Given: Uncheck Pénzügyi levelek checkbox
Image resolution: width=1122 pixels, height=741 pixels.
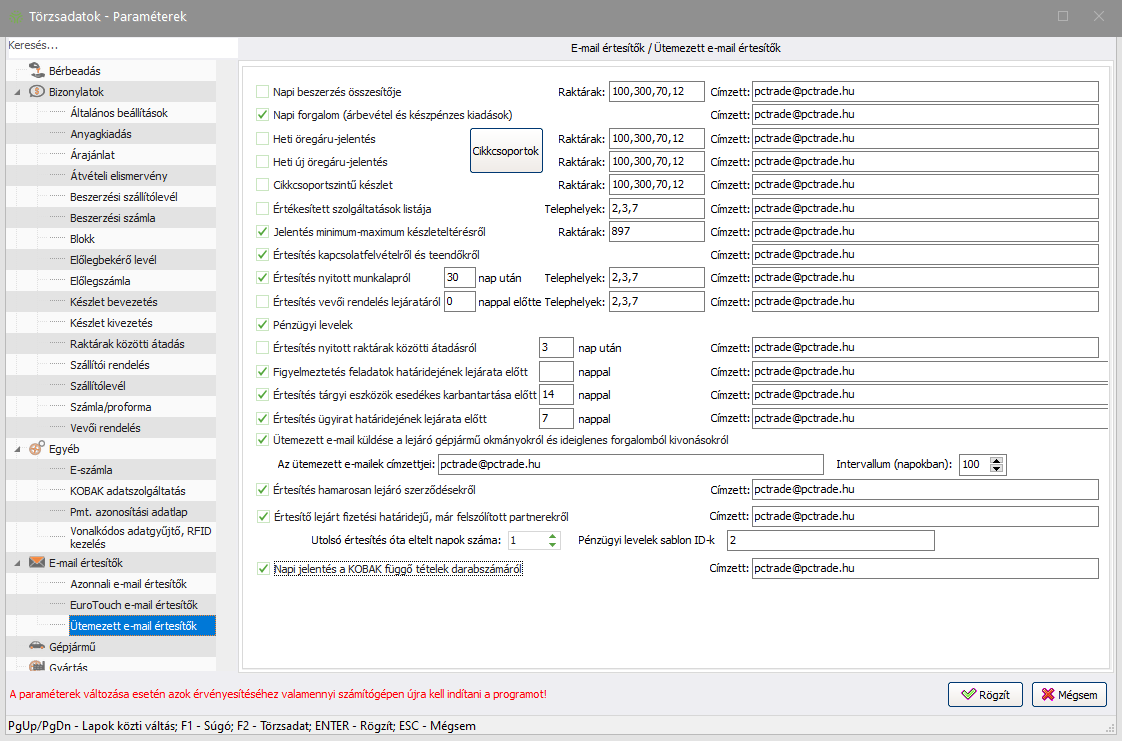Looking at the screenshot, I should [x=263, y=325].
